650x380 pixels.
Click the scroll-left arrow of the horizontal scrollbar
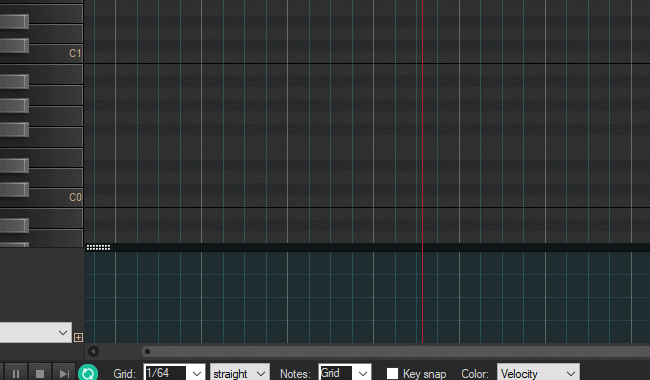tap(93, 351)
